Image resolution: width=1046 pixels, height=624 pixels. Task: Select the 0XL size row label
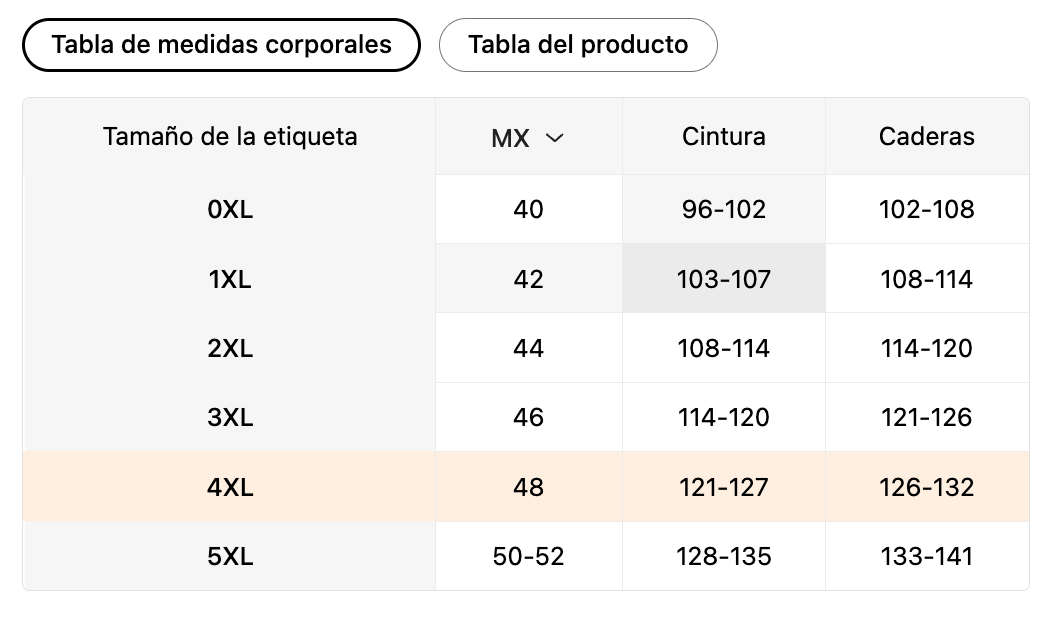(230, 209)
